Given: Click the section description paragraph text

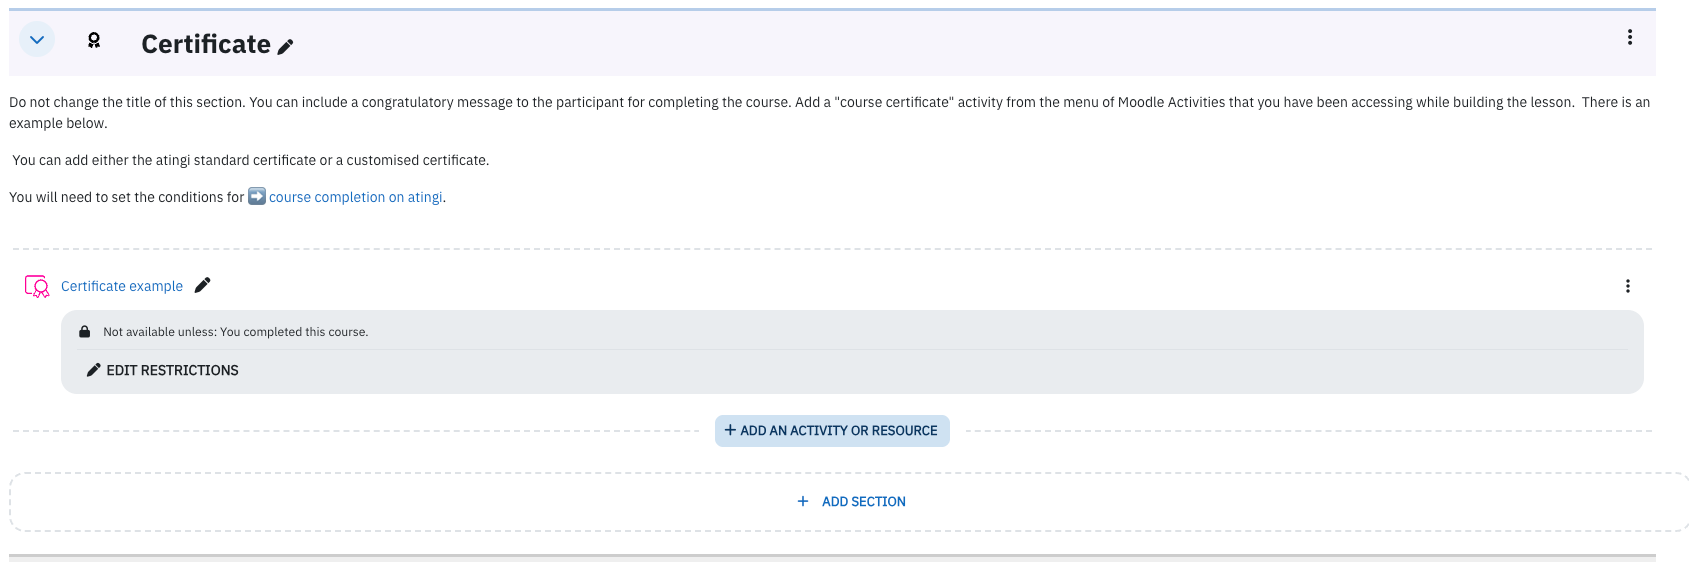Looking at the screenshot, I should 829,112.
